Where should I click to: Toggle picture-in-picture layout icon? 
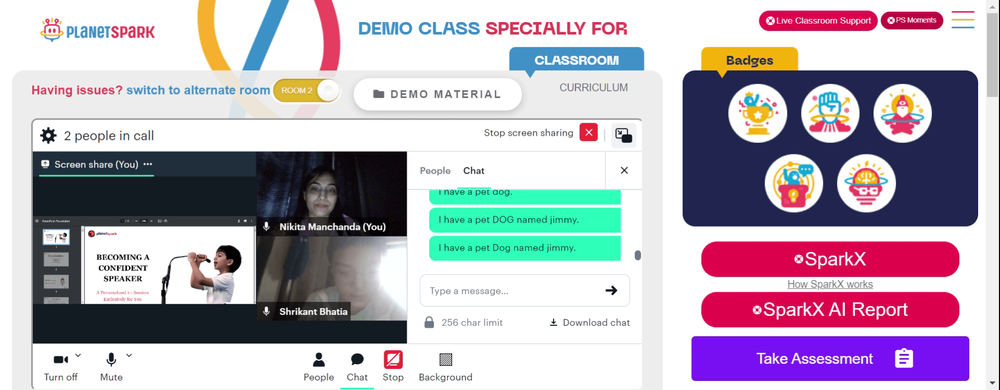pos(623,135)
